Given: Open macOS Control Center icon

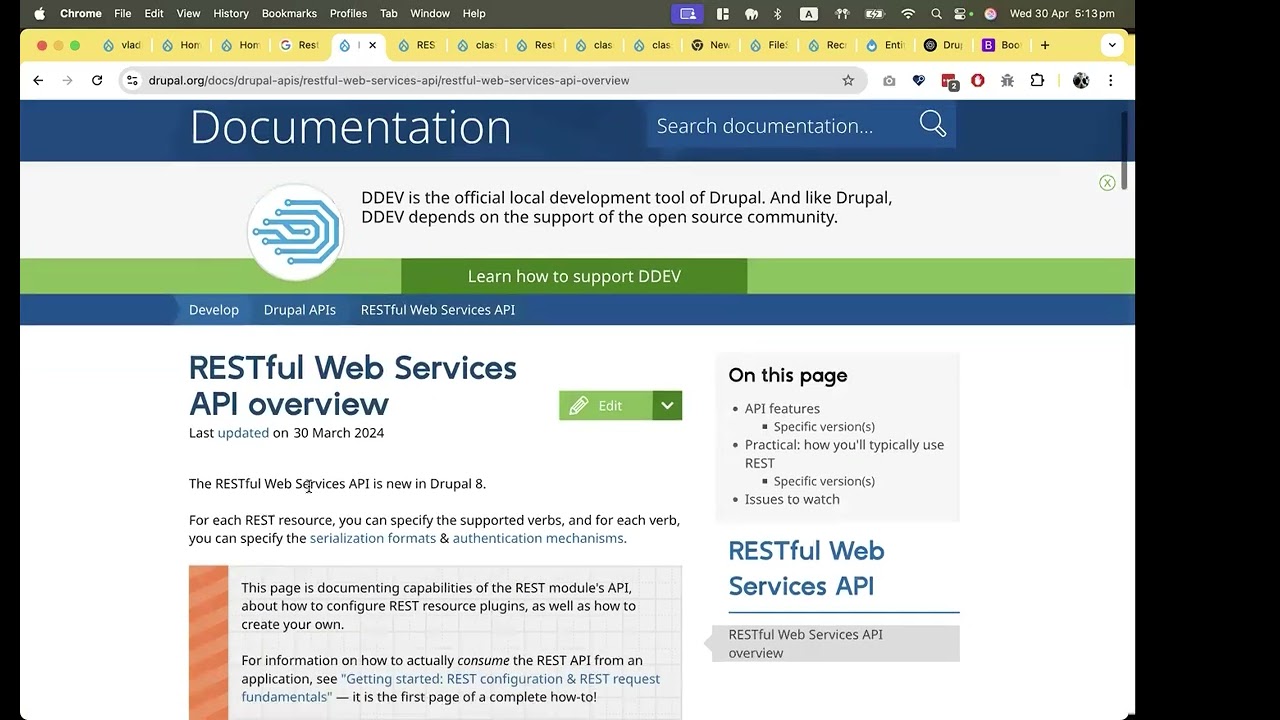Looking at the screenshot, I should click(x=963, y=13).
